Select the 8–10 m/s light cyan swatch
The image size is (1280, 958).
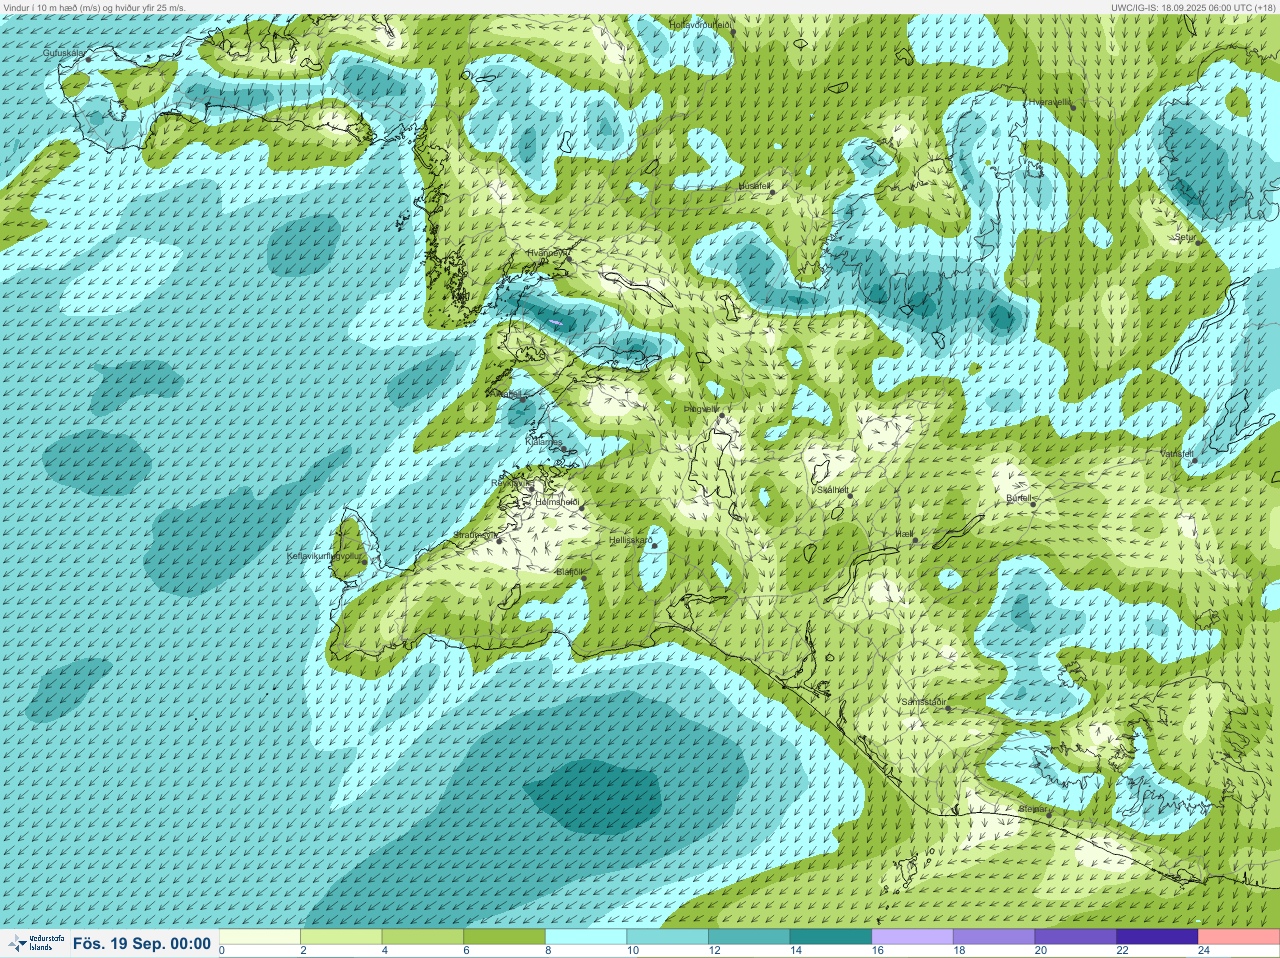point(586,937)
